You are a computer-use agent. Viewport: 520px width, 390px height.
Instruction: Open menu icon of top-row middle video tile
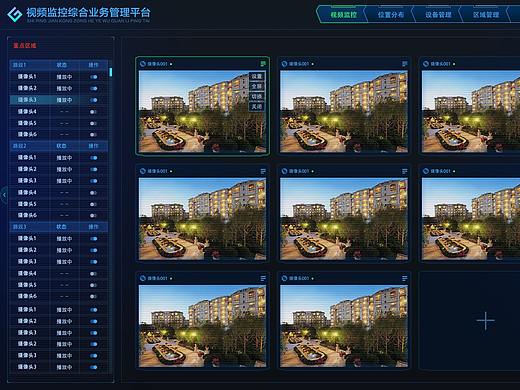[404, 64]
